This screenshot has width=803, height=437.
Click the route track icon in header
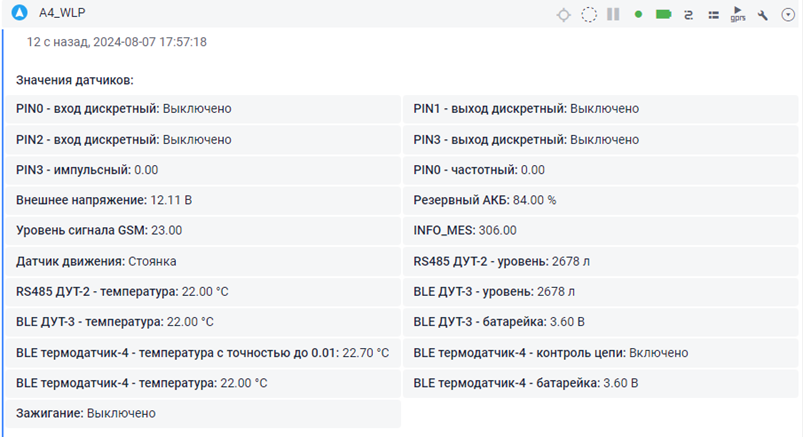click(x=688, y=15)
